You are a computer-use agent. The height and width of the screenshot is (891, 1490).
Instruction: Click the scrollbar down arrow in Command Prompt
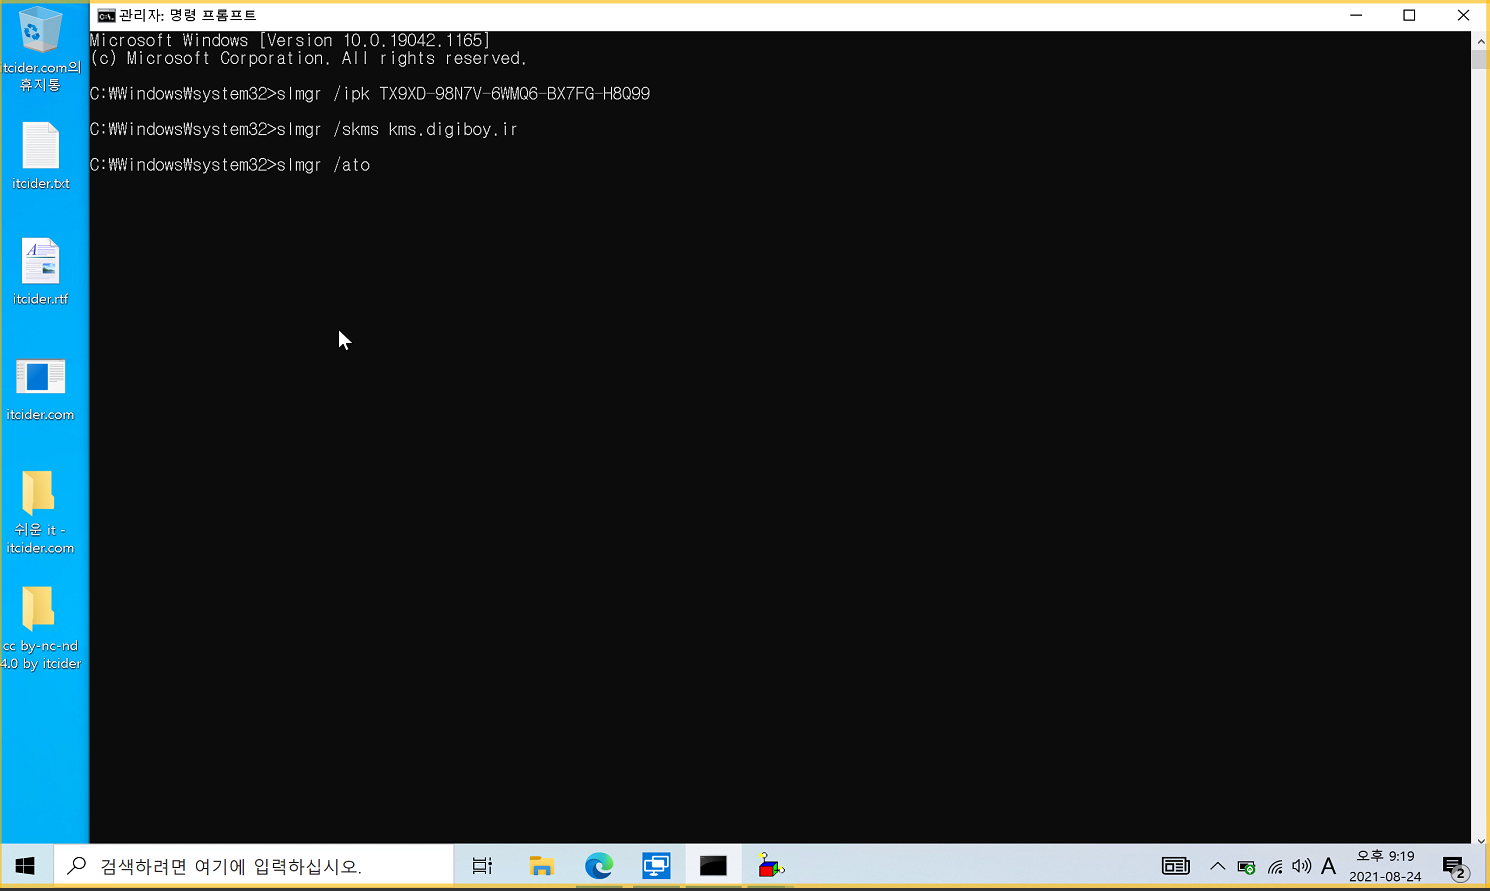coord(1480,841)
